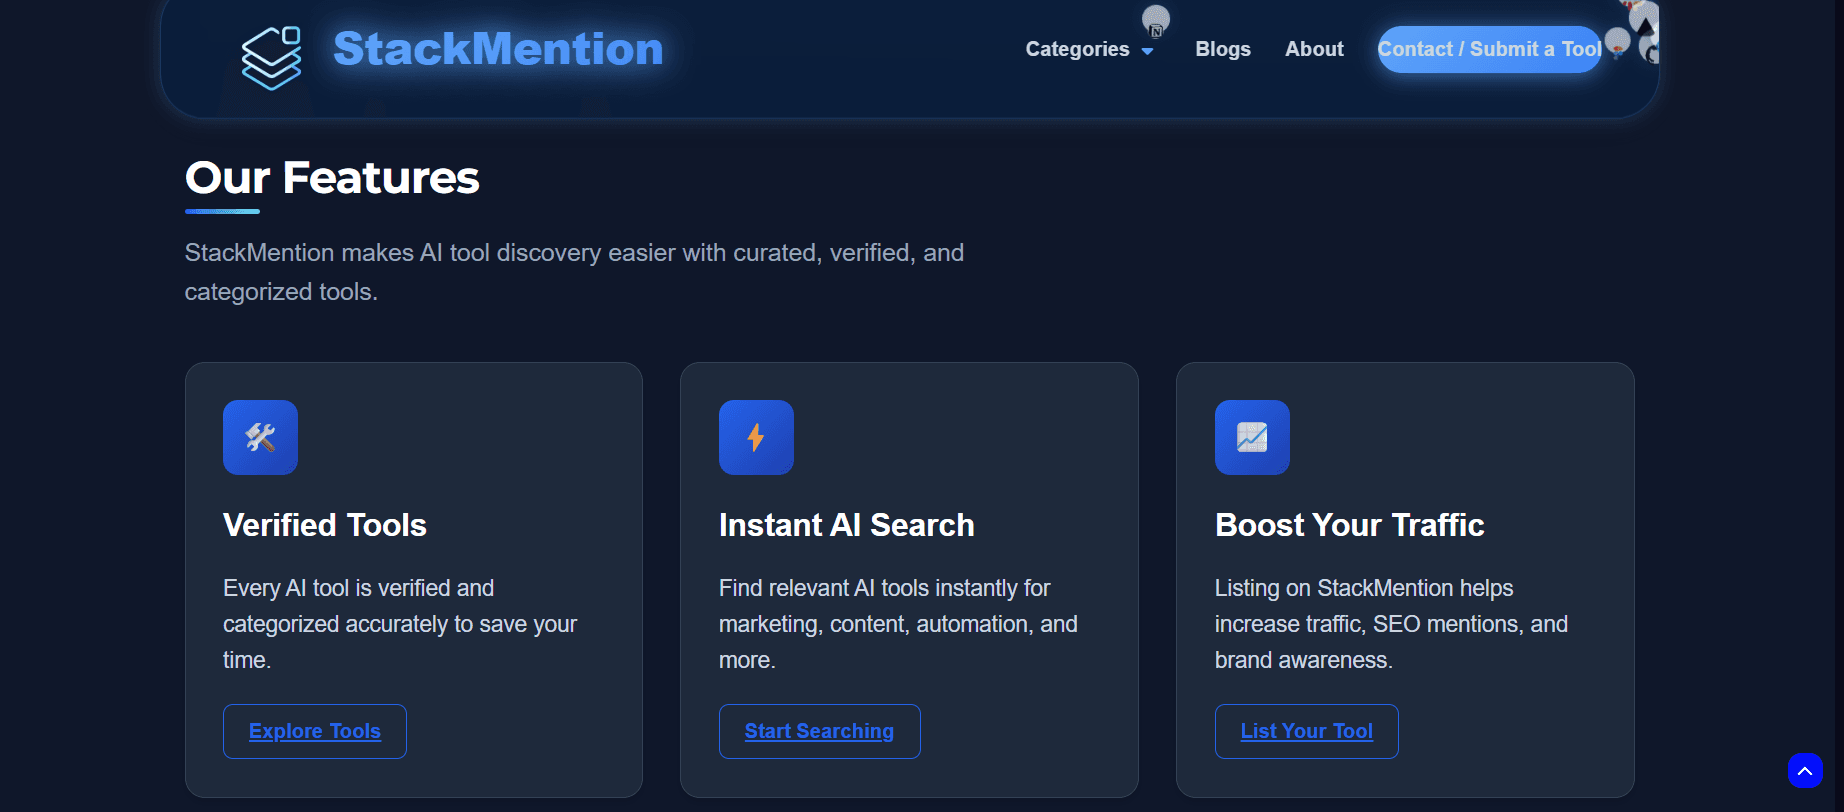Select the Our Features heading
The image size is (1844, 812).
[x=332, y=178]
